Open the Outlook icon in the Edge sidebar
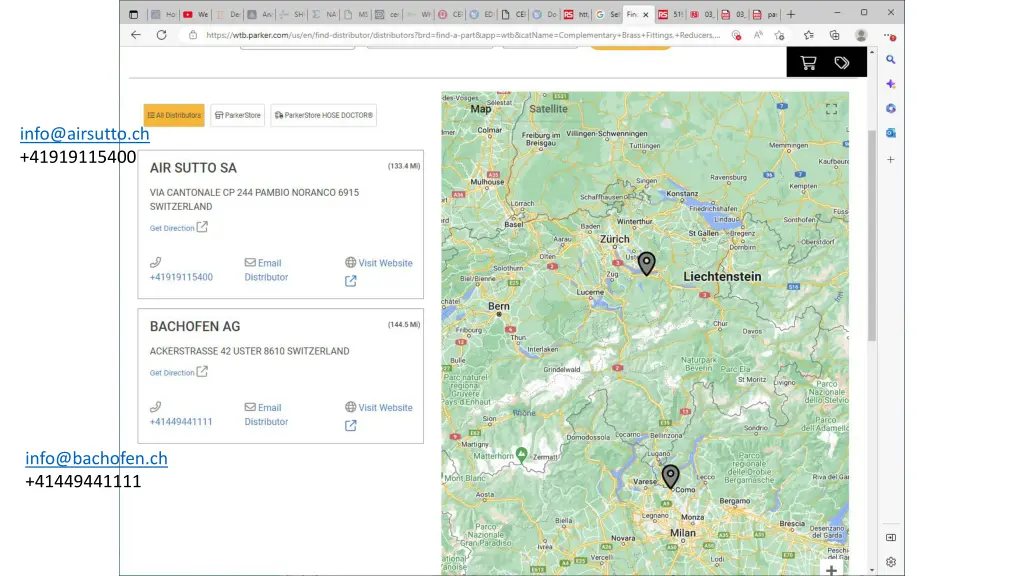Image resolution: width=1024 pixels, height=576 pixels. 891,133
